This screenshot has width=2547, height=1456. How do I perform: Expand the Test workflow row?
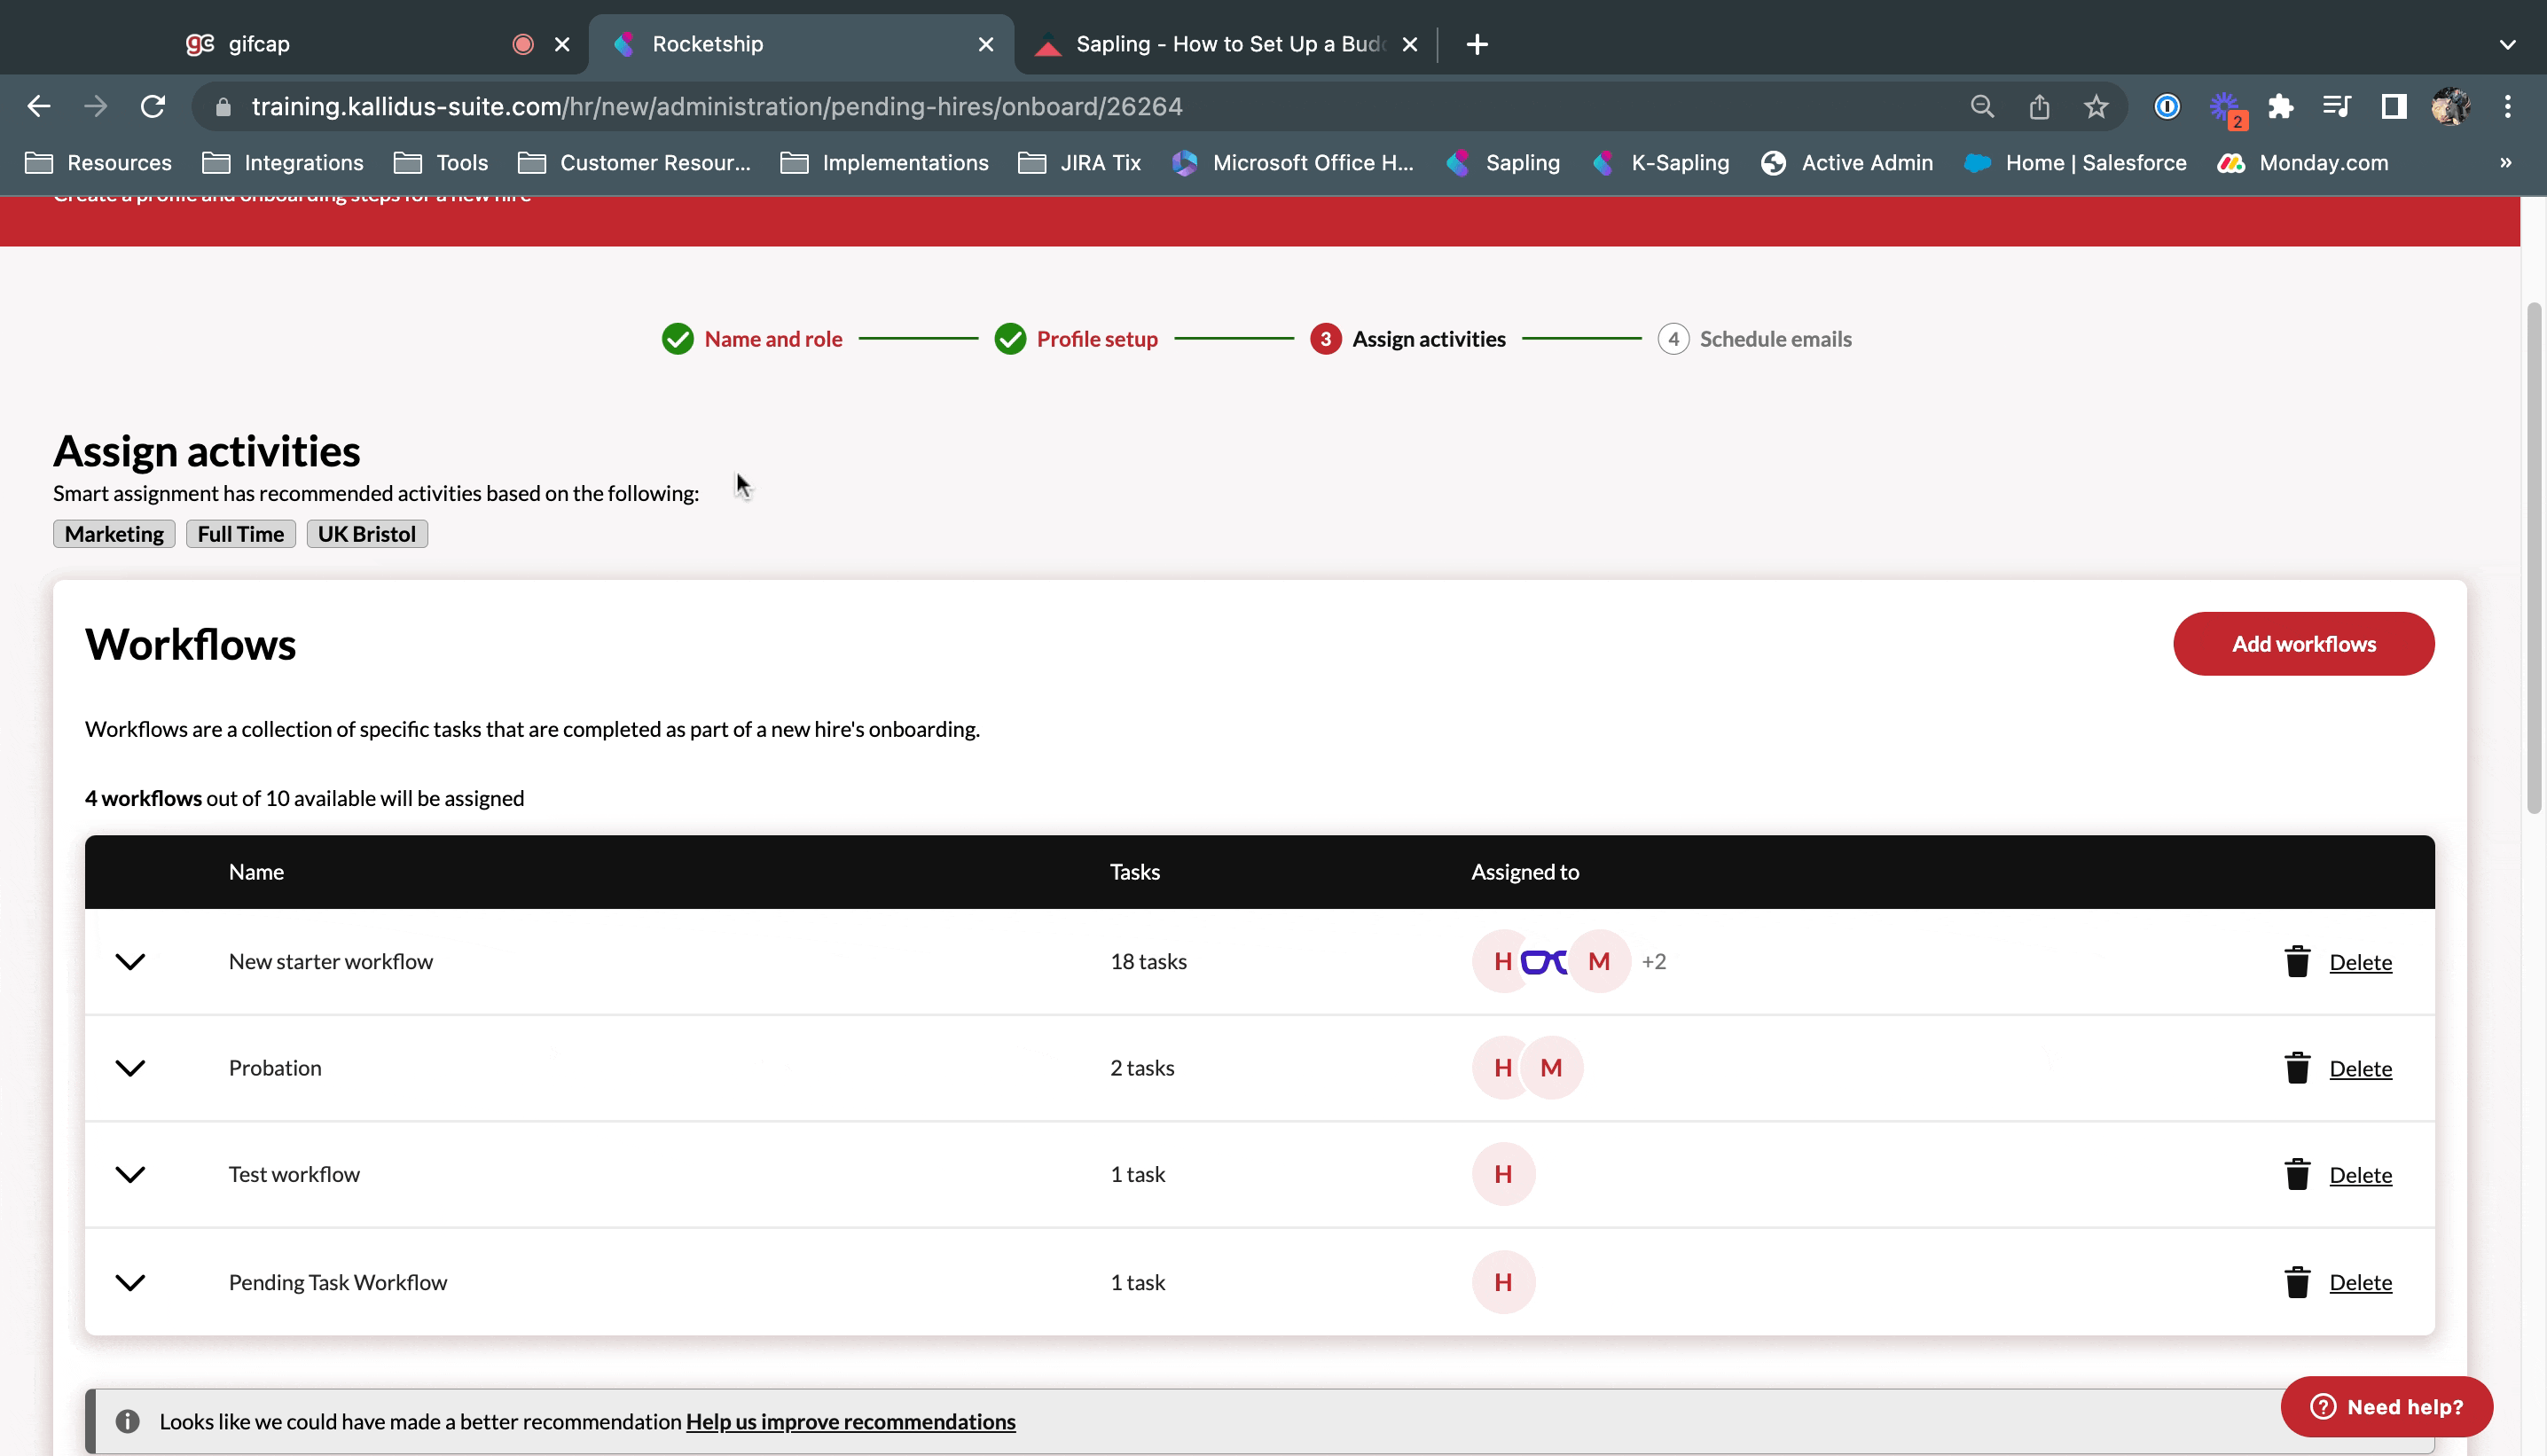pyautogui.click(x=130, y=1174)
